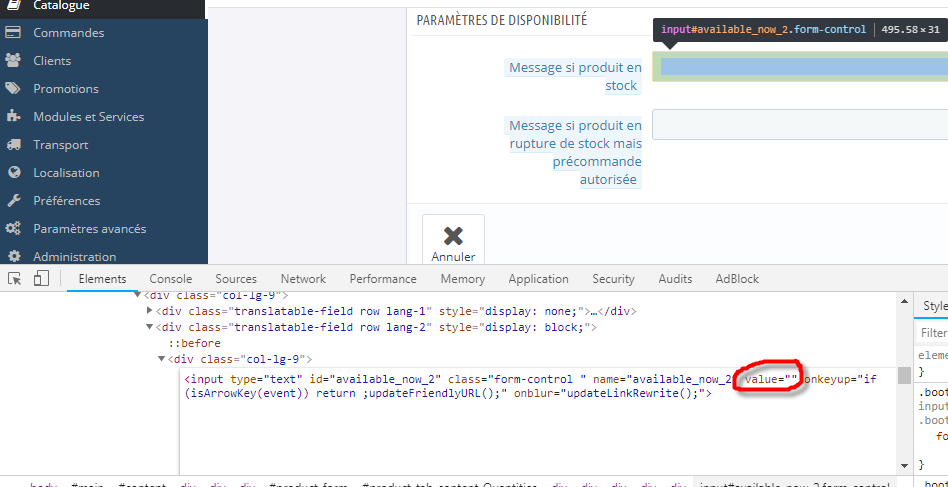Switch to the Memory tab
The width and height of the screenshot is (948, 487).
click(463, 279)
